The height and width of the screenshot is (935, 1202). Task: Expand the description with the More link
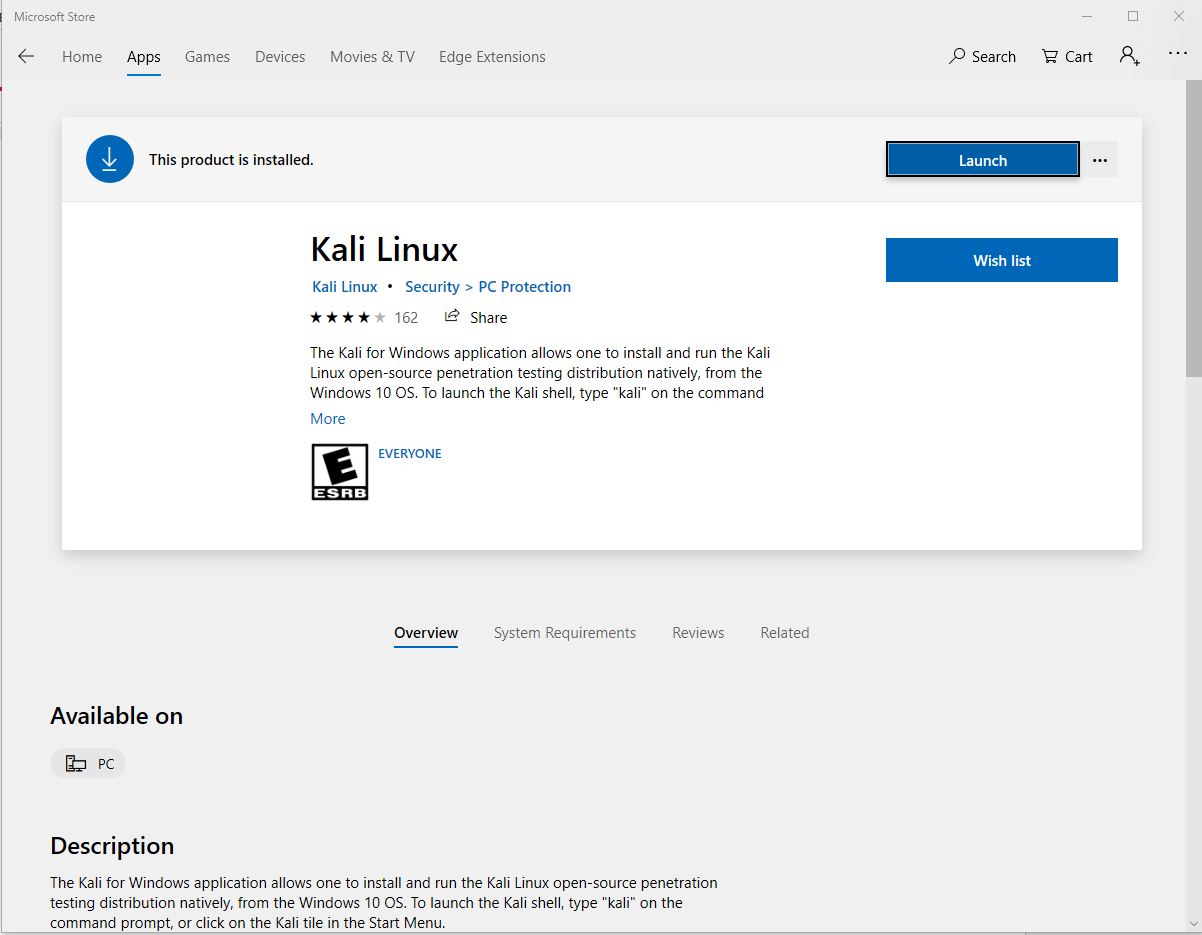[x=327, y=418]
